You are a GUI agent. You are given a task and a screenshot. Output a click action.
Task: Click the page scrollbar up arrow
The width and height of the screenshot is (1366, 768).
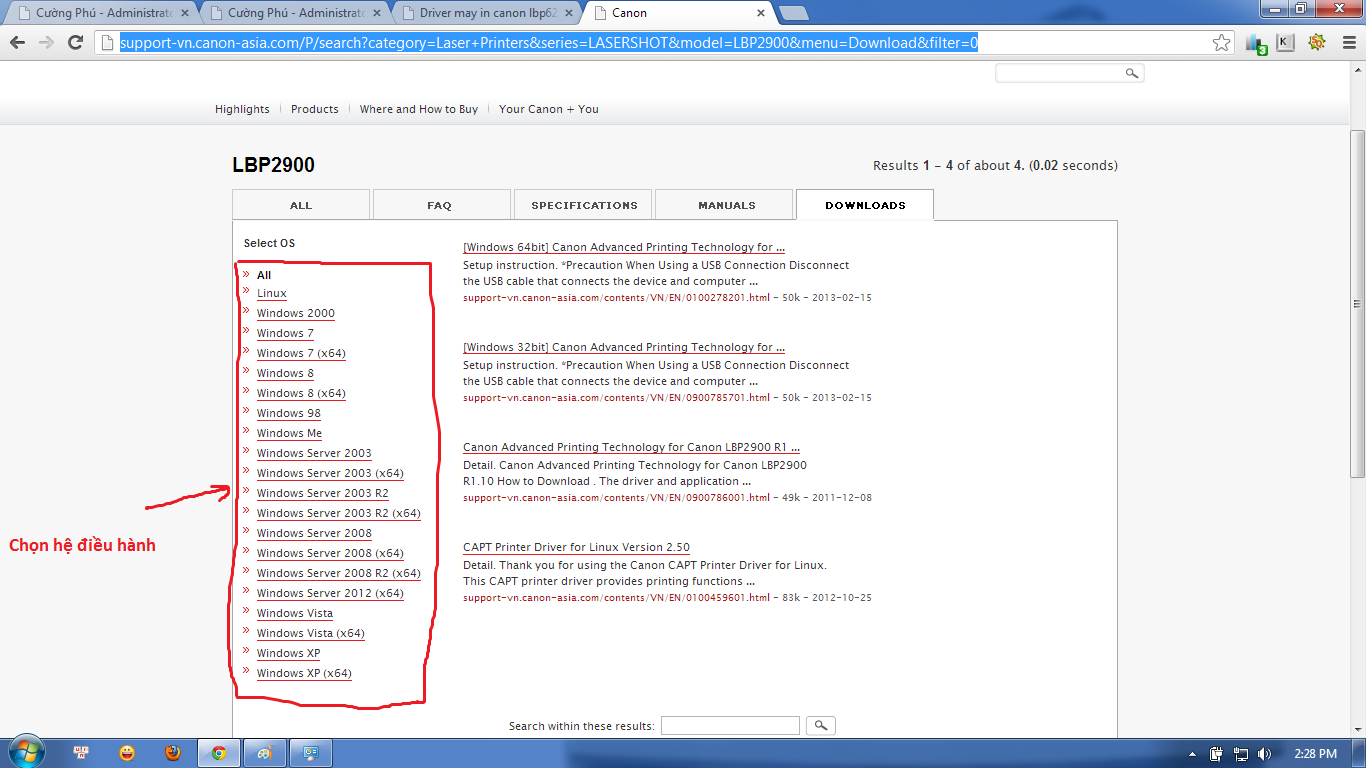tap(1357, 70)
